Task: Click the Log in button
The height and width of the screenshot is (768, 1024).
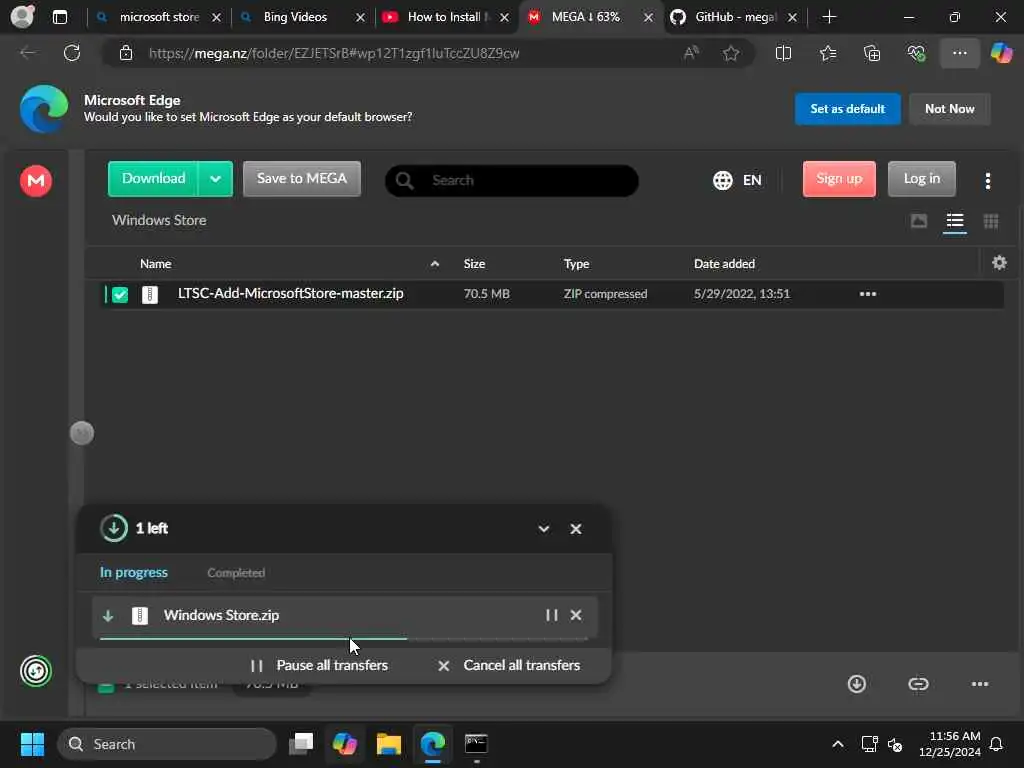Action: tap(921, 178)
